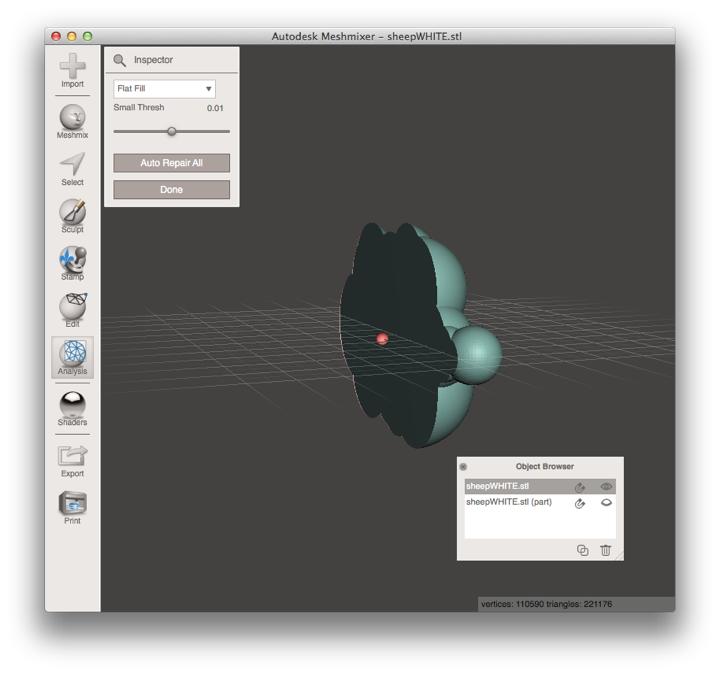Viewport: 720px width, 674px height.
Task: Choose the Stamp tool
Action: tap(72, 260)
